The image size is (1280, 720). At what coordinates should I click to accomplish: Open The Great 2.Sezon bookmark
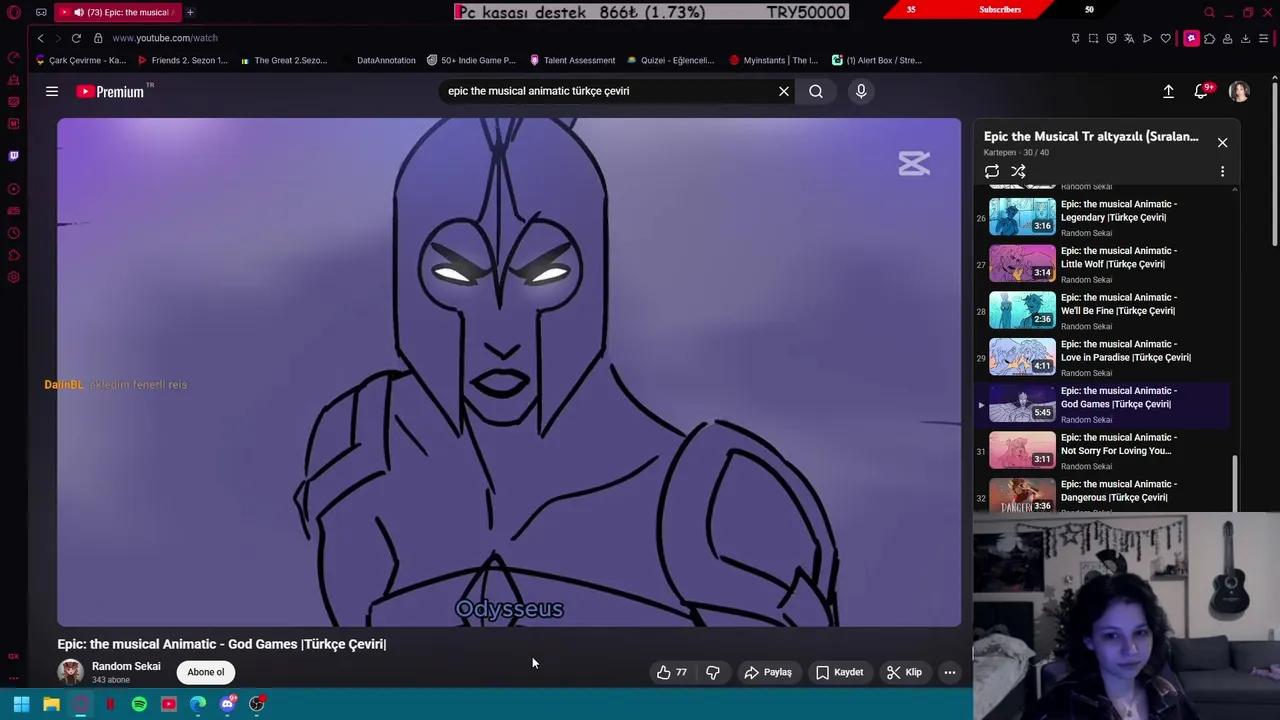(283, 60)
